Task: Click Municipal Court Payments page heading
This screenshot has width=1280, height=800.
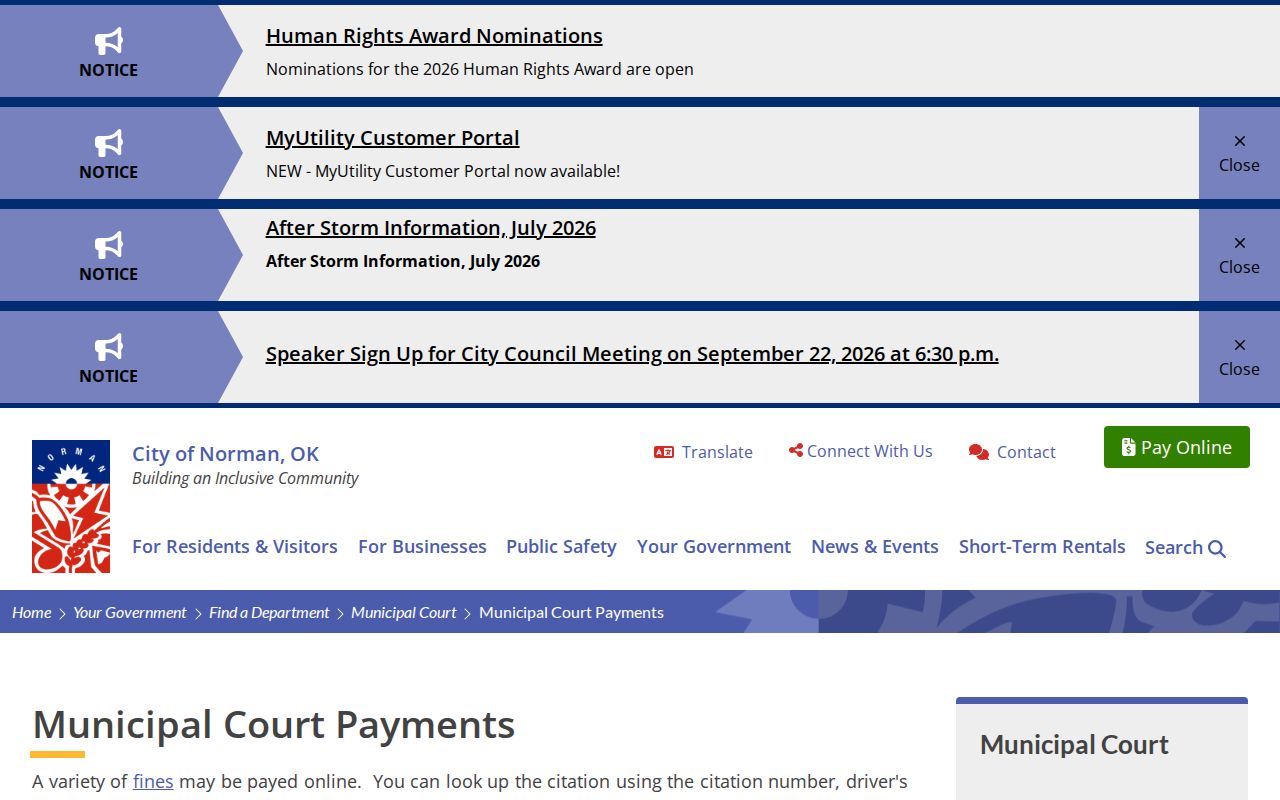Action: (274, 724)
